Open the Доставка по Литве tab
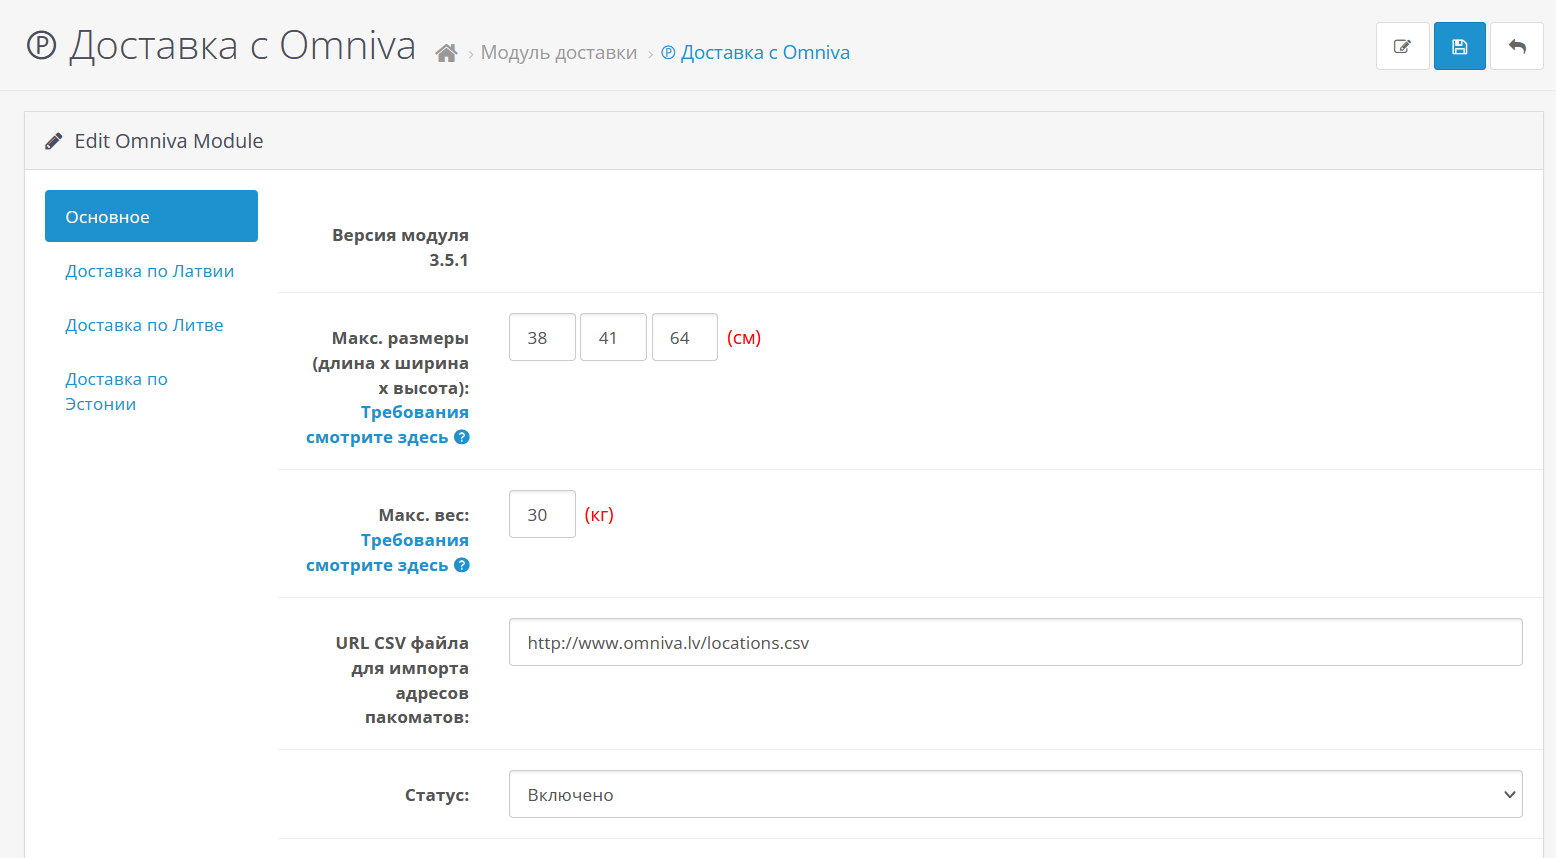 [144, 325]
